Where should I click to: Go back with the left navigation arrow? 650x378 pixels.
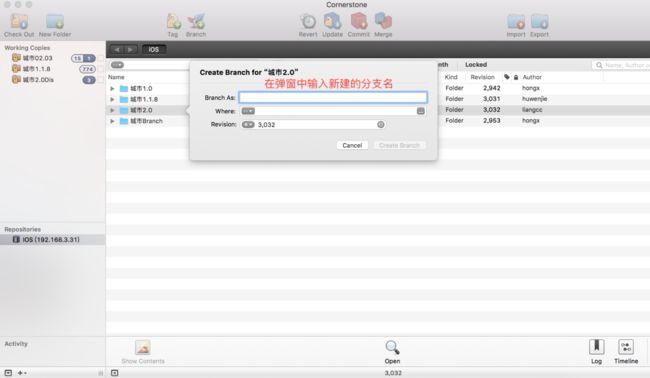click(117, 50)
